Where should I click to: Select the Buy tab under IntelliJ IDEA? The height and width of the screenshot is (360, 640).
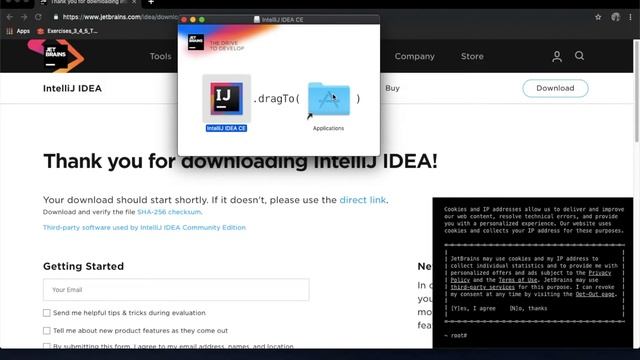(392, 88)
